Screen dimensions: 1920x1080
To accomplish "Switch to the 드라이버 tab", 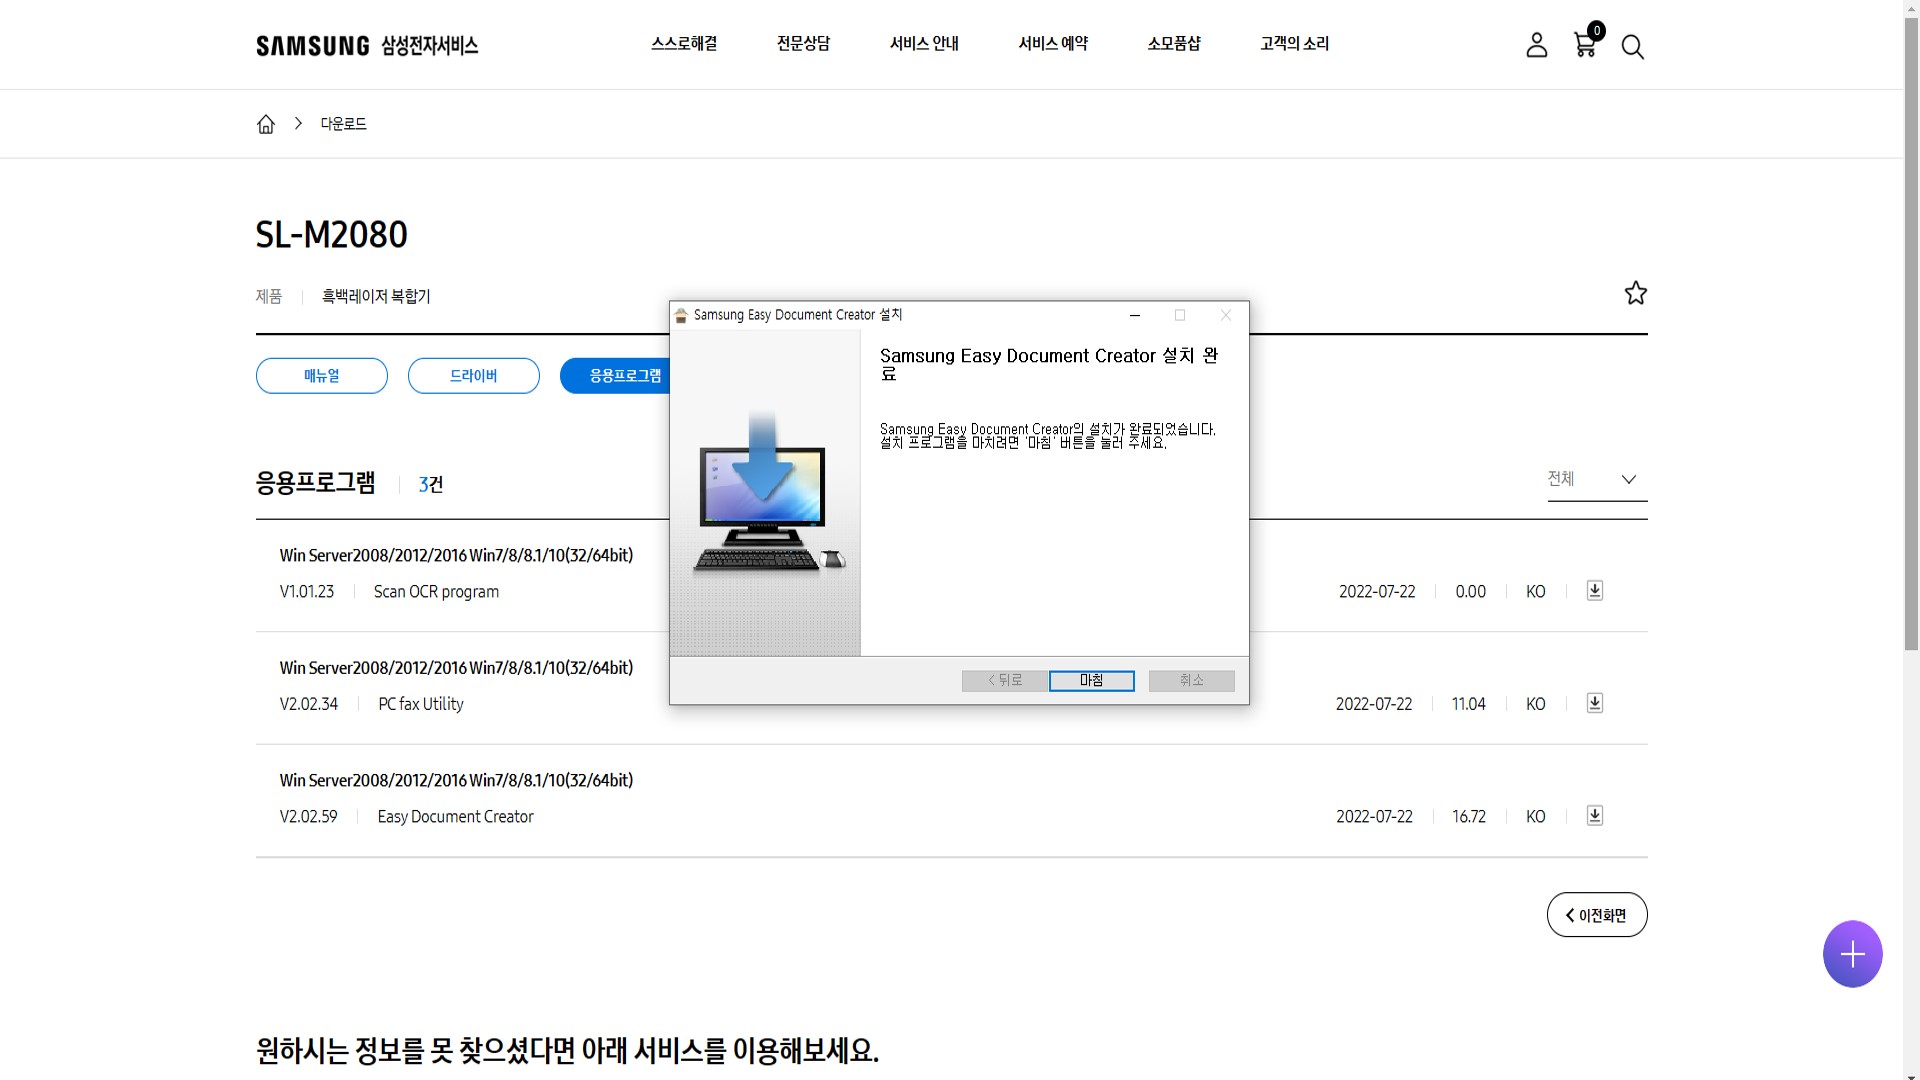I will [474, 376].
